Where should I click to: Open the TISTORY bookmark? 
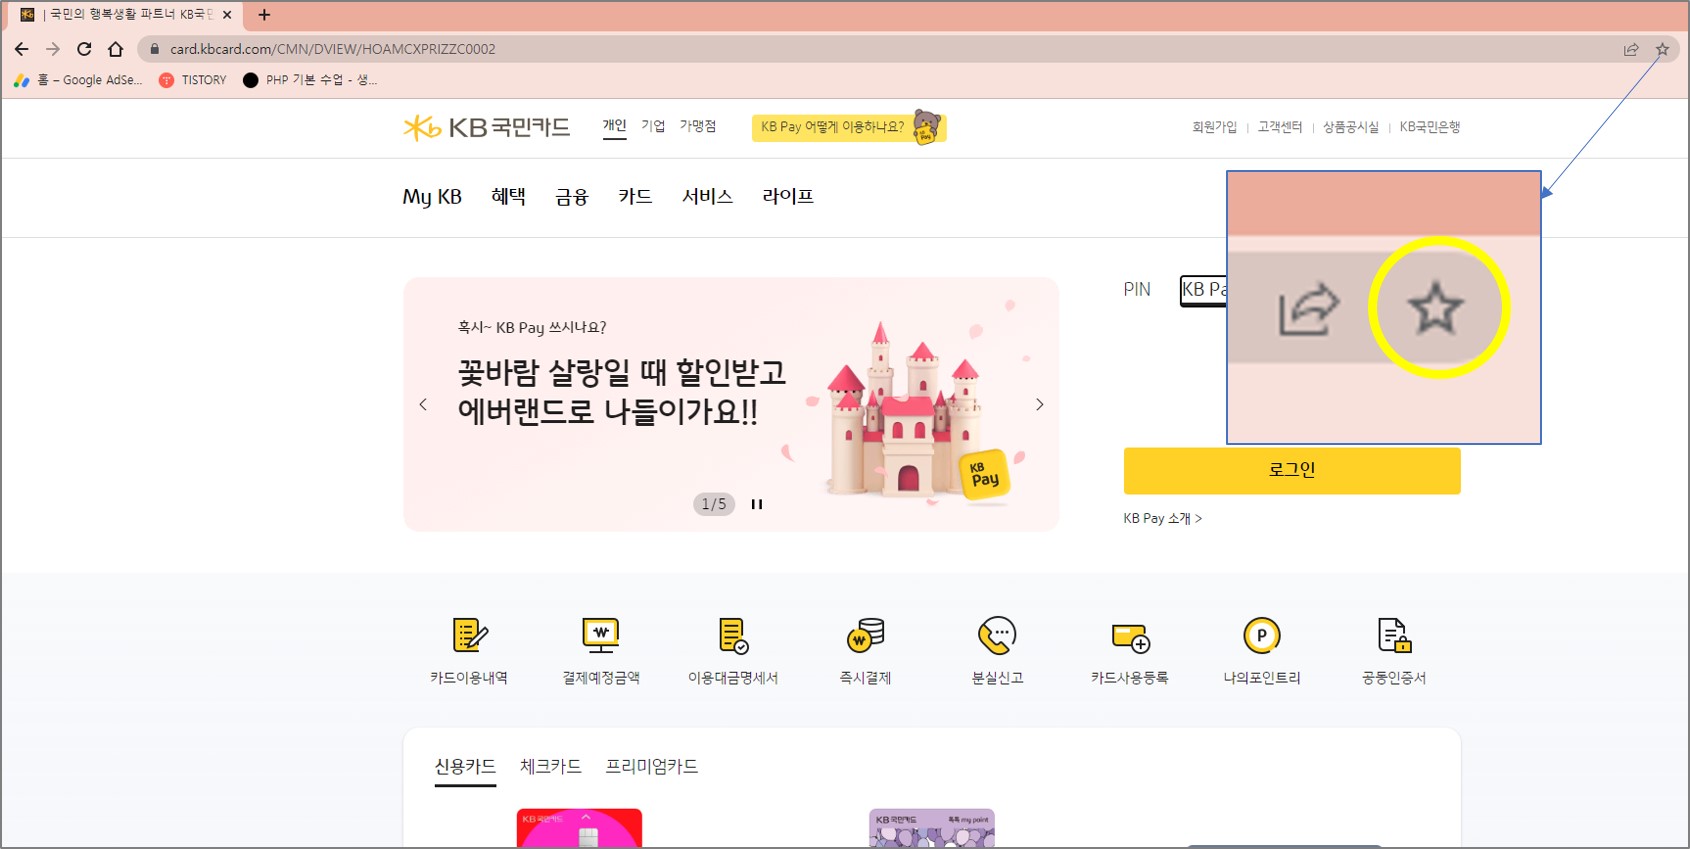193,80
